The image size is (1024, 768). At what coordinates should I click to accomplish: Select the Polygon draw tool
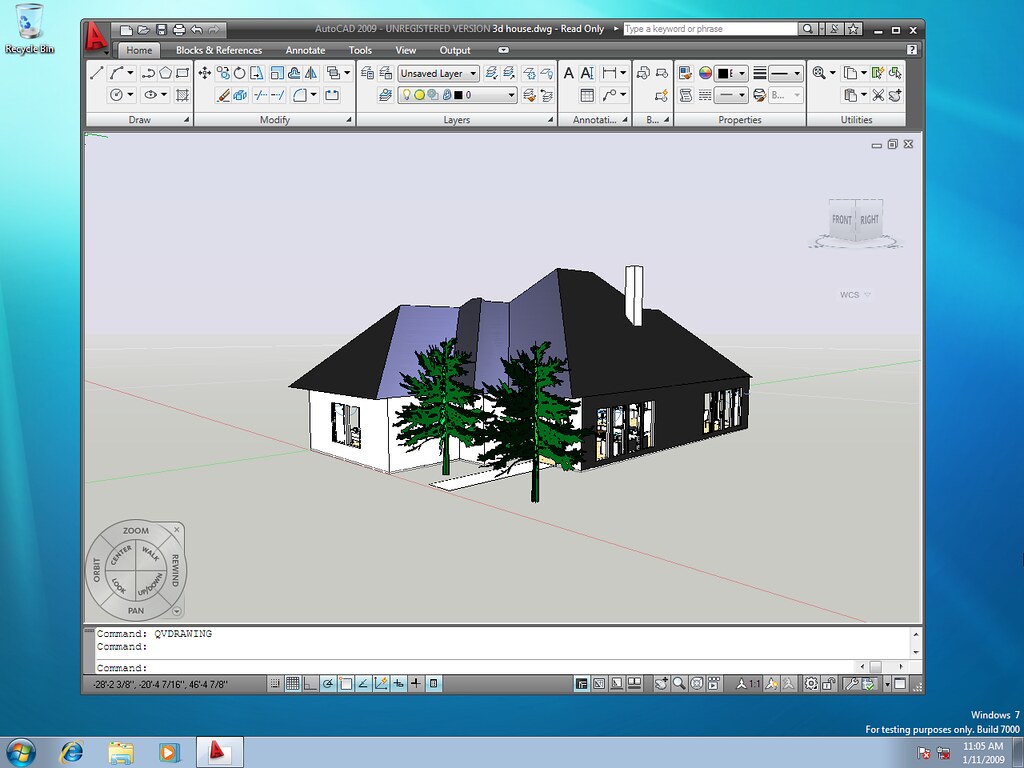(166, 73)
